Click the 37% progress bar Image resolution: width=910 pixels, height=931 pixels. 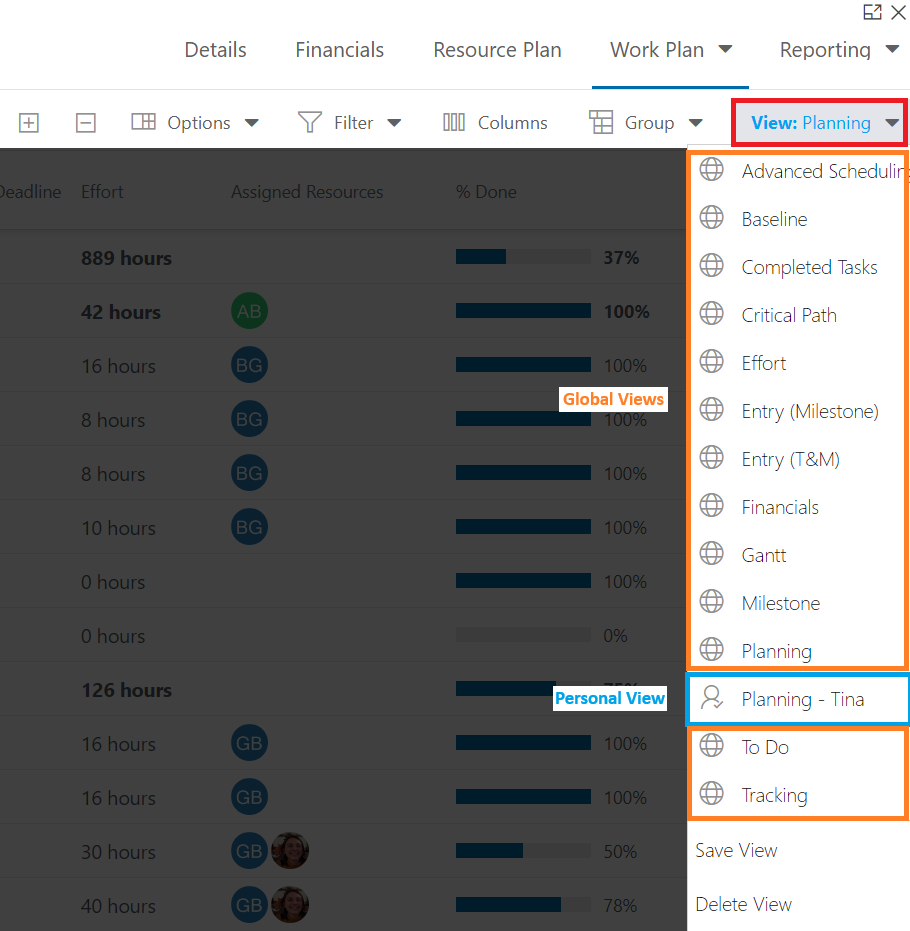(523, 256)
